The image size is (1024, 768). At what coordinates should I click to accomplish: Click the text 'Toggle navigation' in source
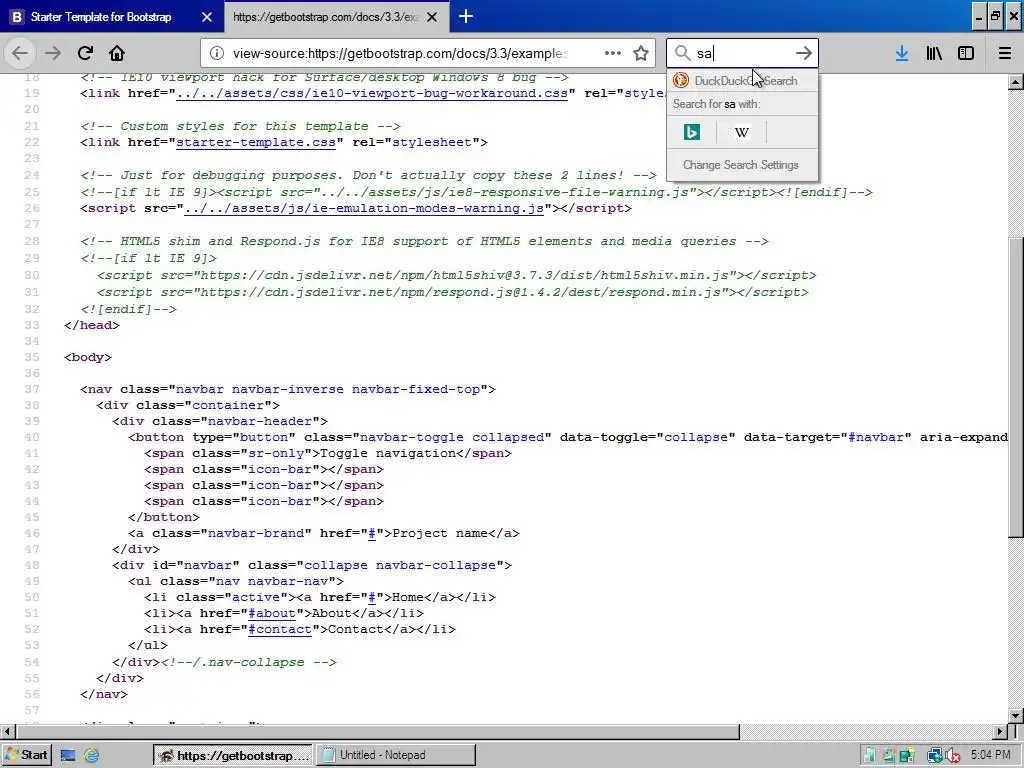(x=388, y=453)
